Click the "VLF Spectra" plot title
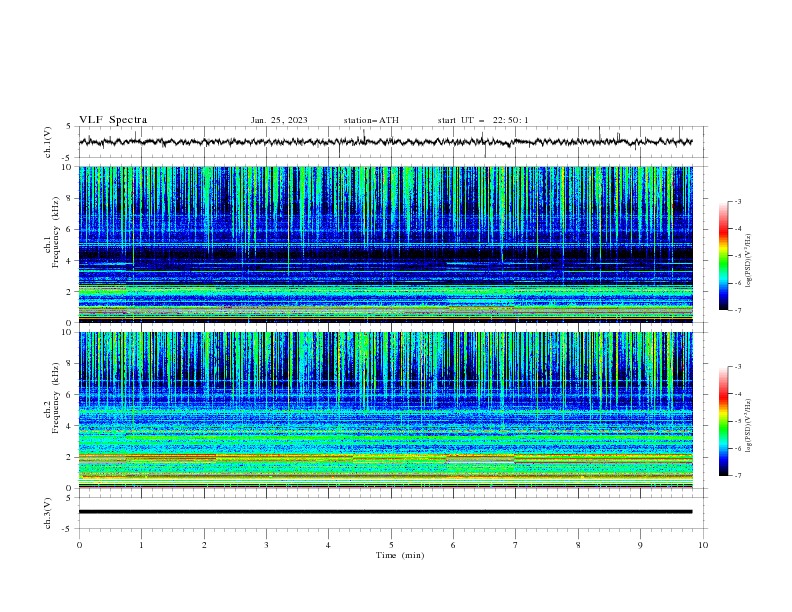The height and width of the screenshot is (612, 792). tap(113, 120)
